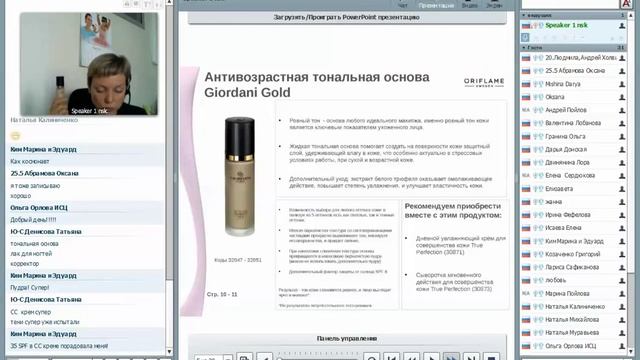Click user icon beside Исаева Елена
The height and width of the screenshot is (360, 640).
pos(622,228)
